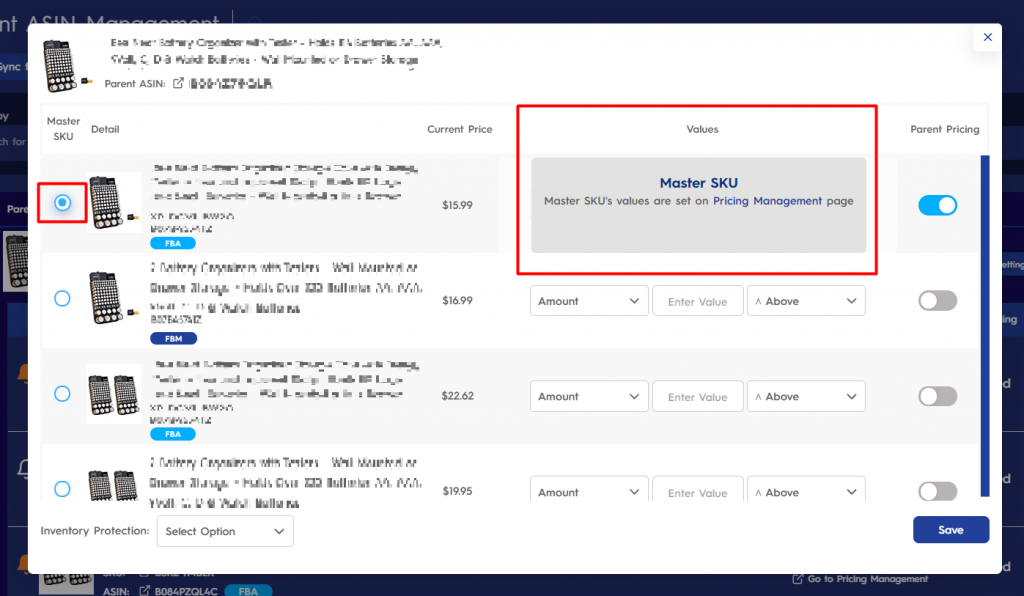Open product thumbnail in the $19.95 row
The width and height of the screenshot is (1024, 596).
114,484
